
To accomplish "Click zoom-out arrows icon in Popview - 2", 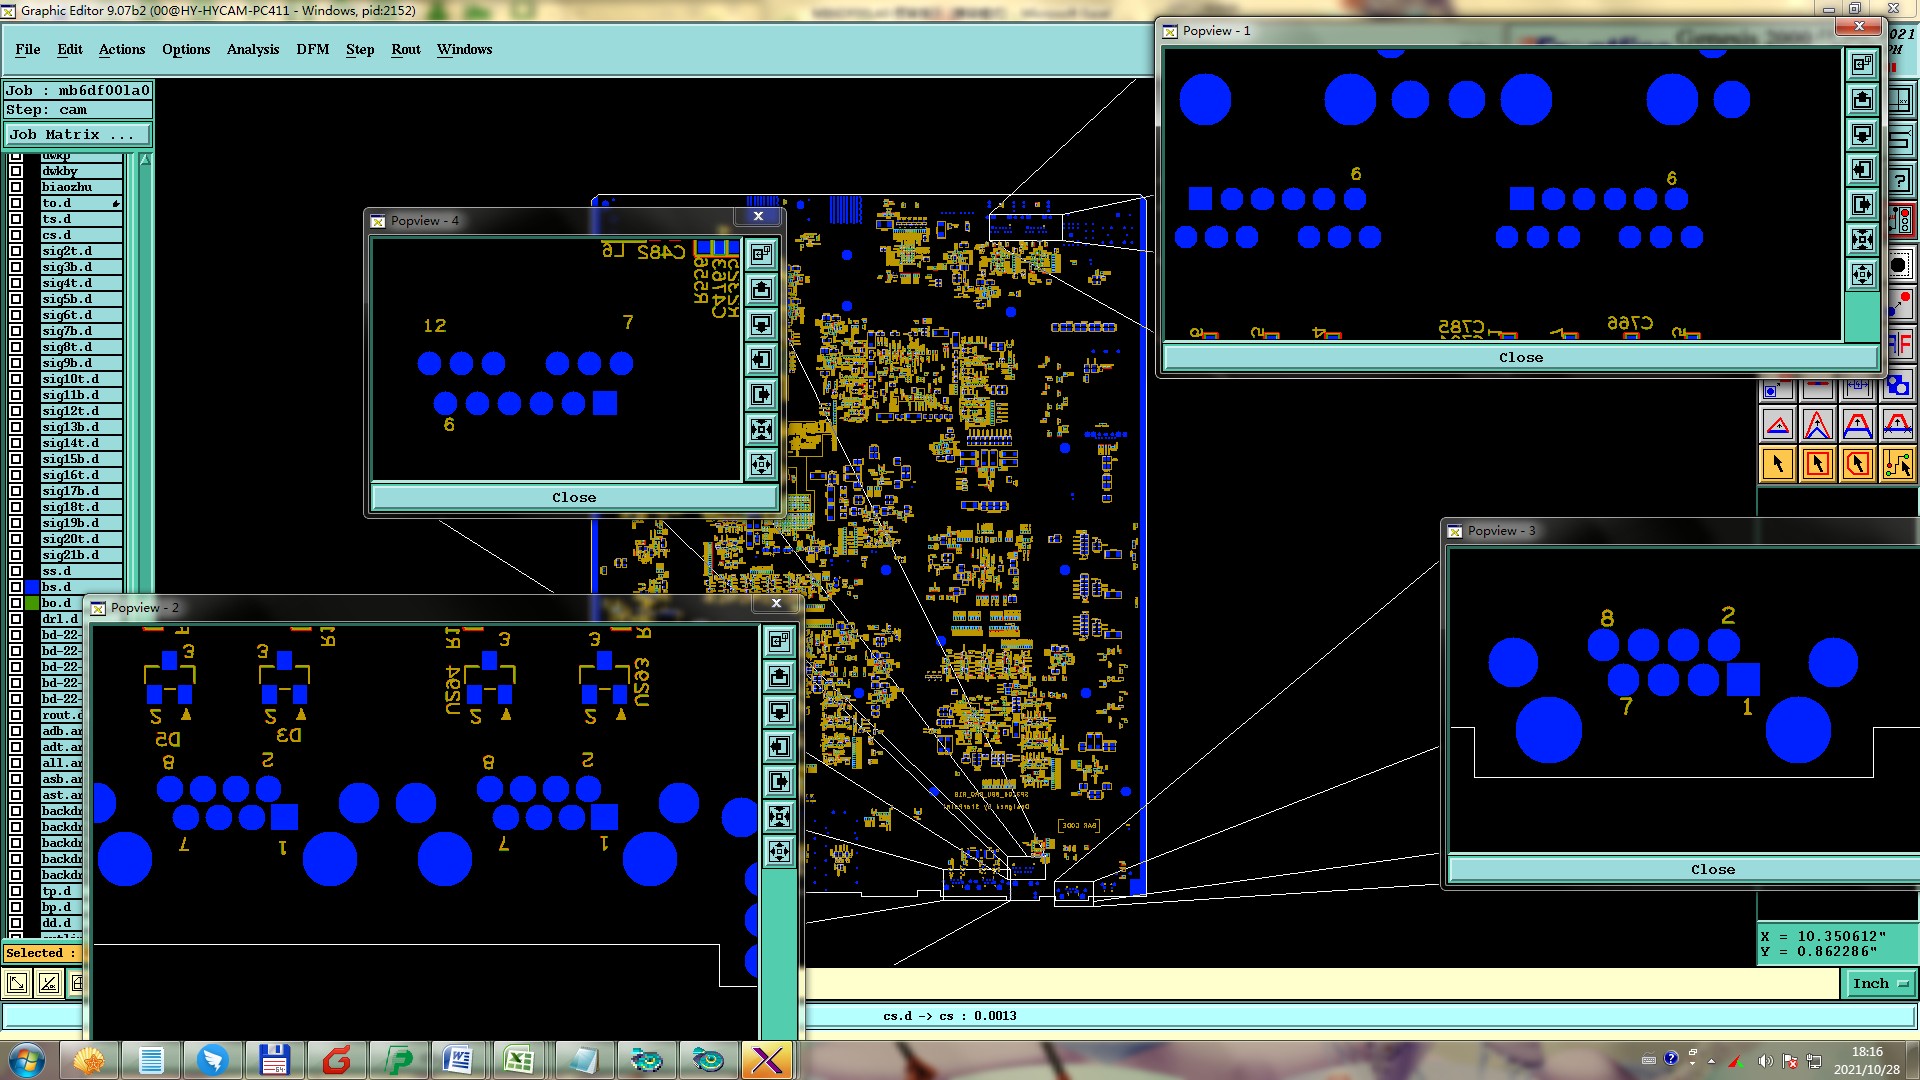I will pyautogui.click(x=780, y=851).
